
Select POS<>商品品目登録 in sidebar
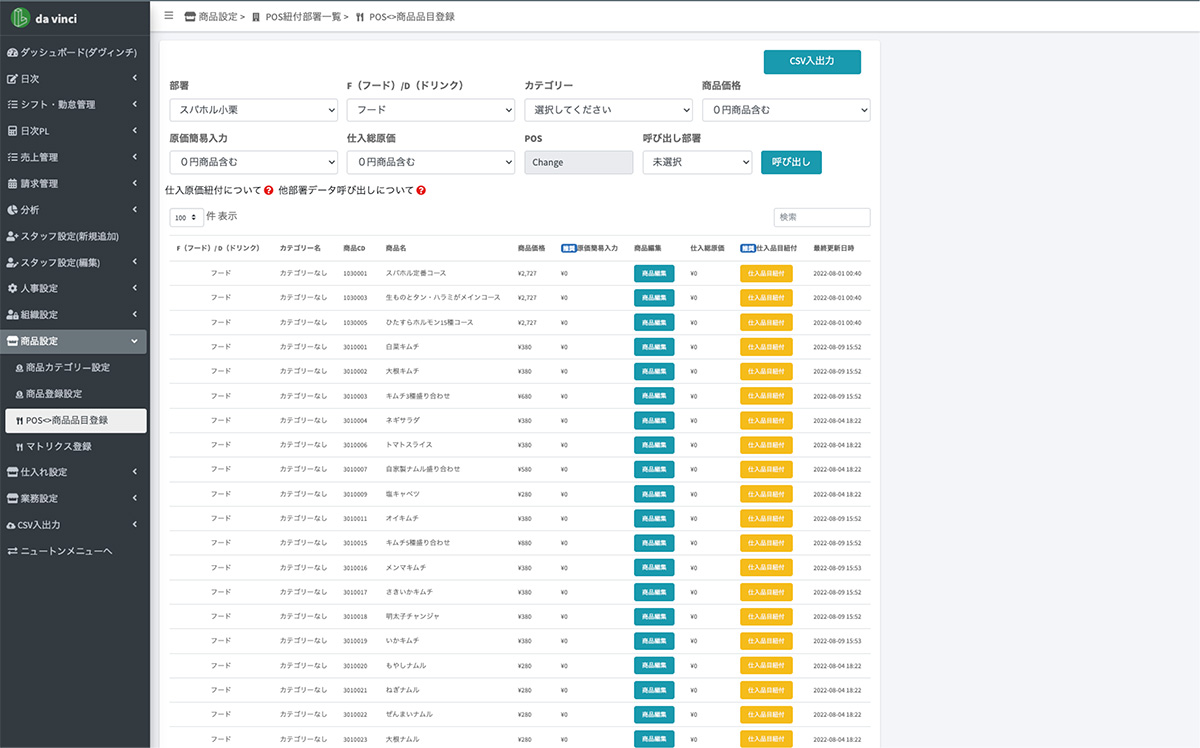pos(75,420)
